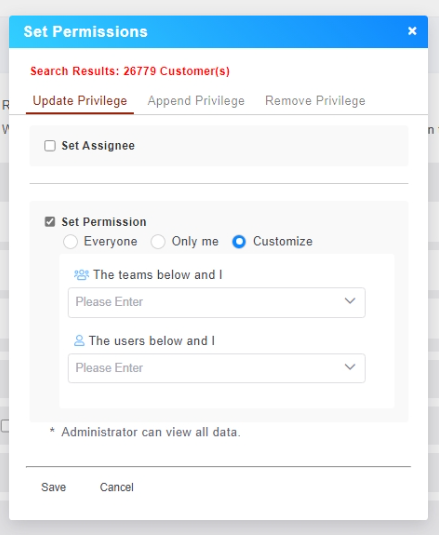Save the permission settings

(x=54, y=487)
